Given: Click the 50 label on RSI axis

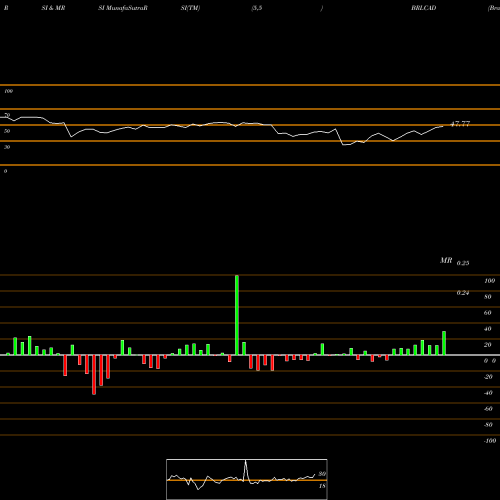Looking at the screenshot, I should coord(7,131).
